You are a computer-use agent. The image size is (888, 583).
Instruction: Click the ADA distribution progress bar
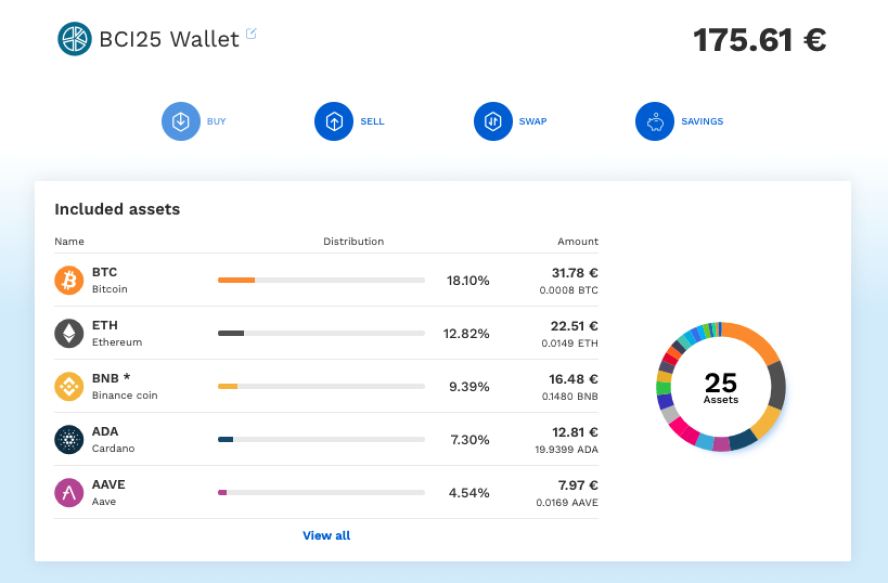pyautogui.click(x=321, y=439)
